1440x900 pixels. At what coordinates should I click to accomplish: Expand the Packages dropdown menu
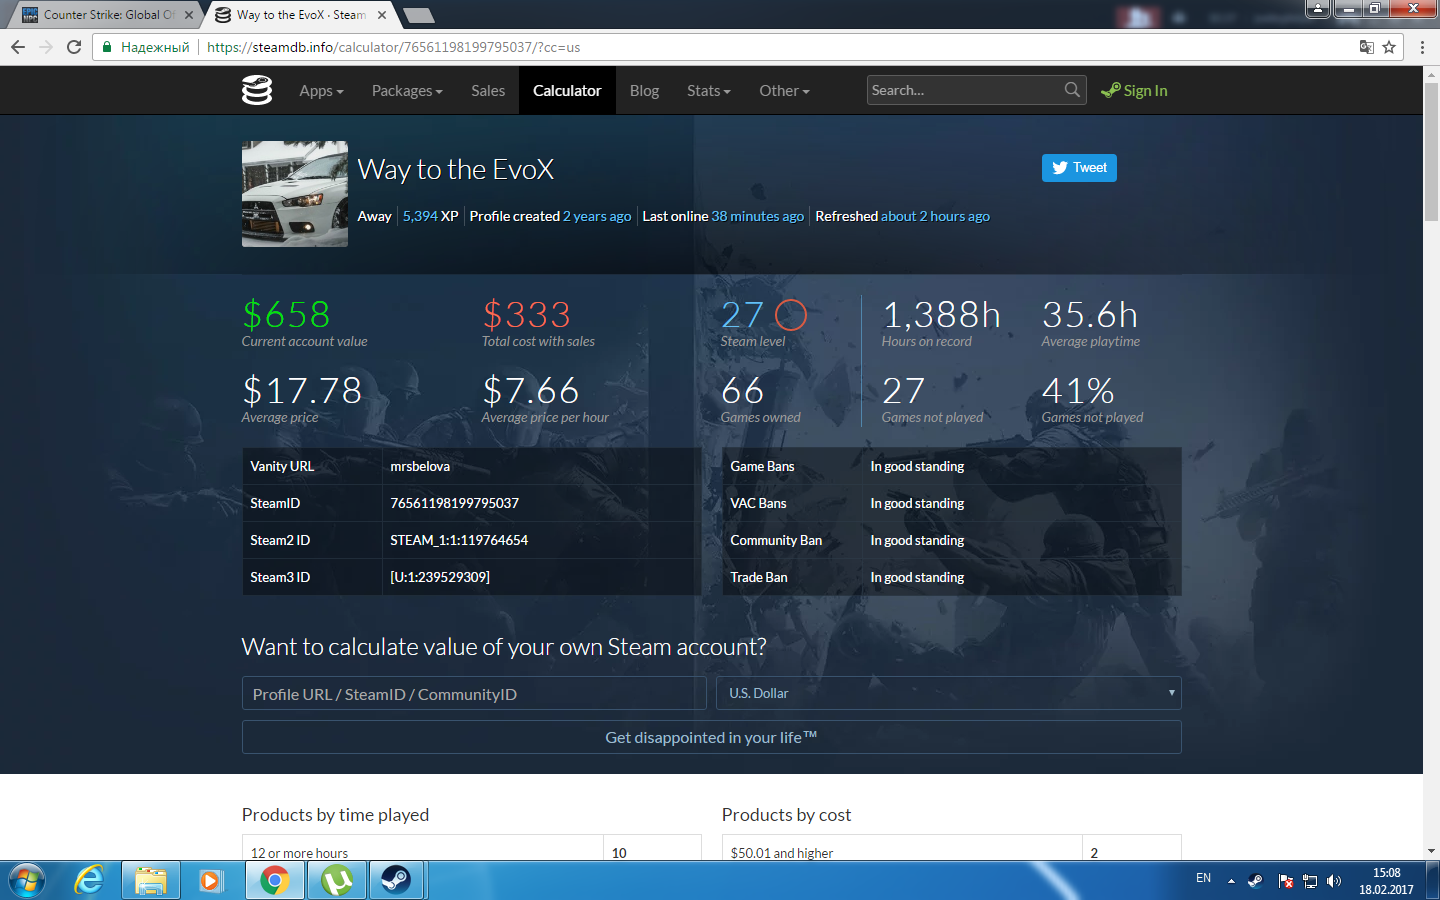407,90
